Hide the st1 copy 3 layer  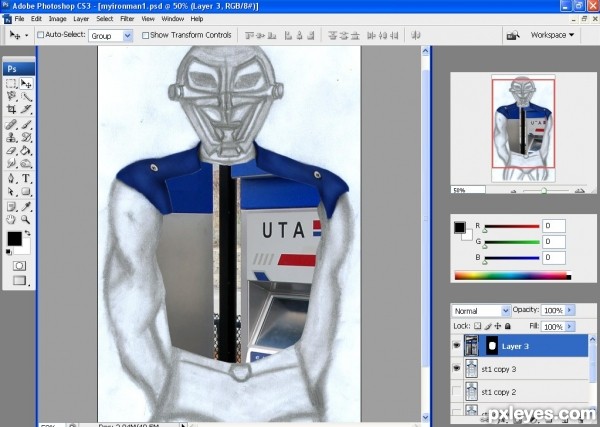coord(457,368)
